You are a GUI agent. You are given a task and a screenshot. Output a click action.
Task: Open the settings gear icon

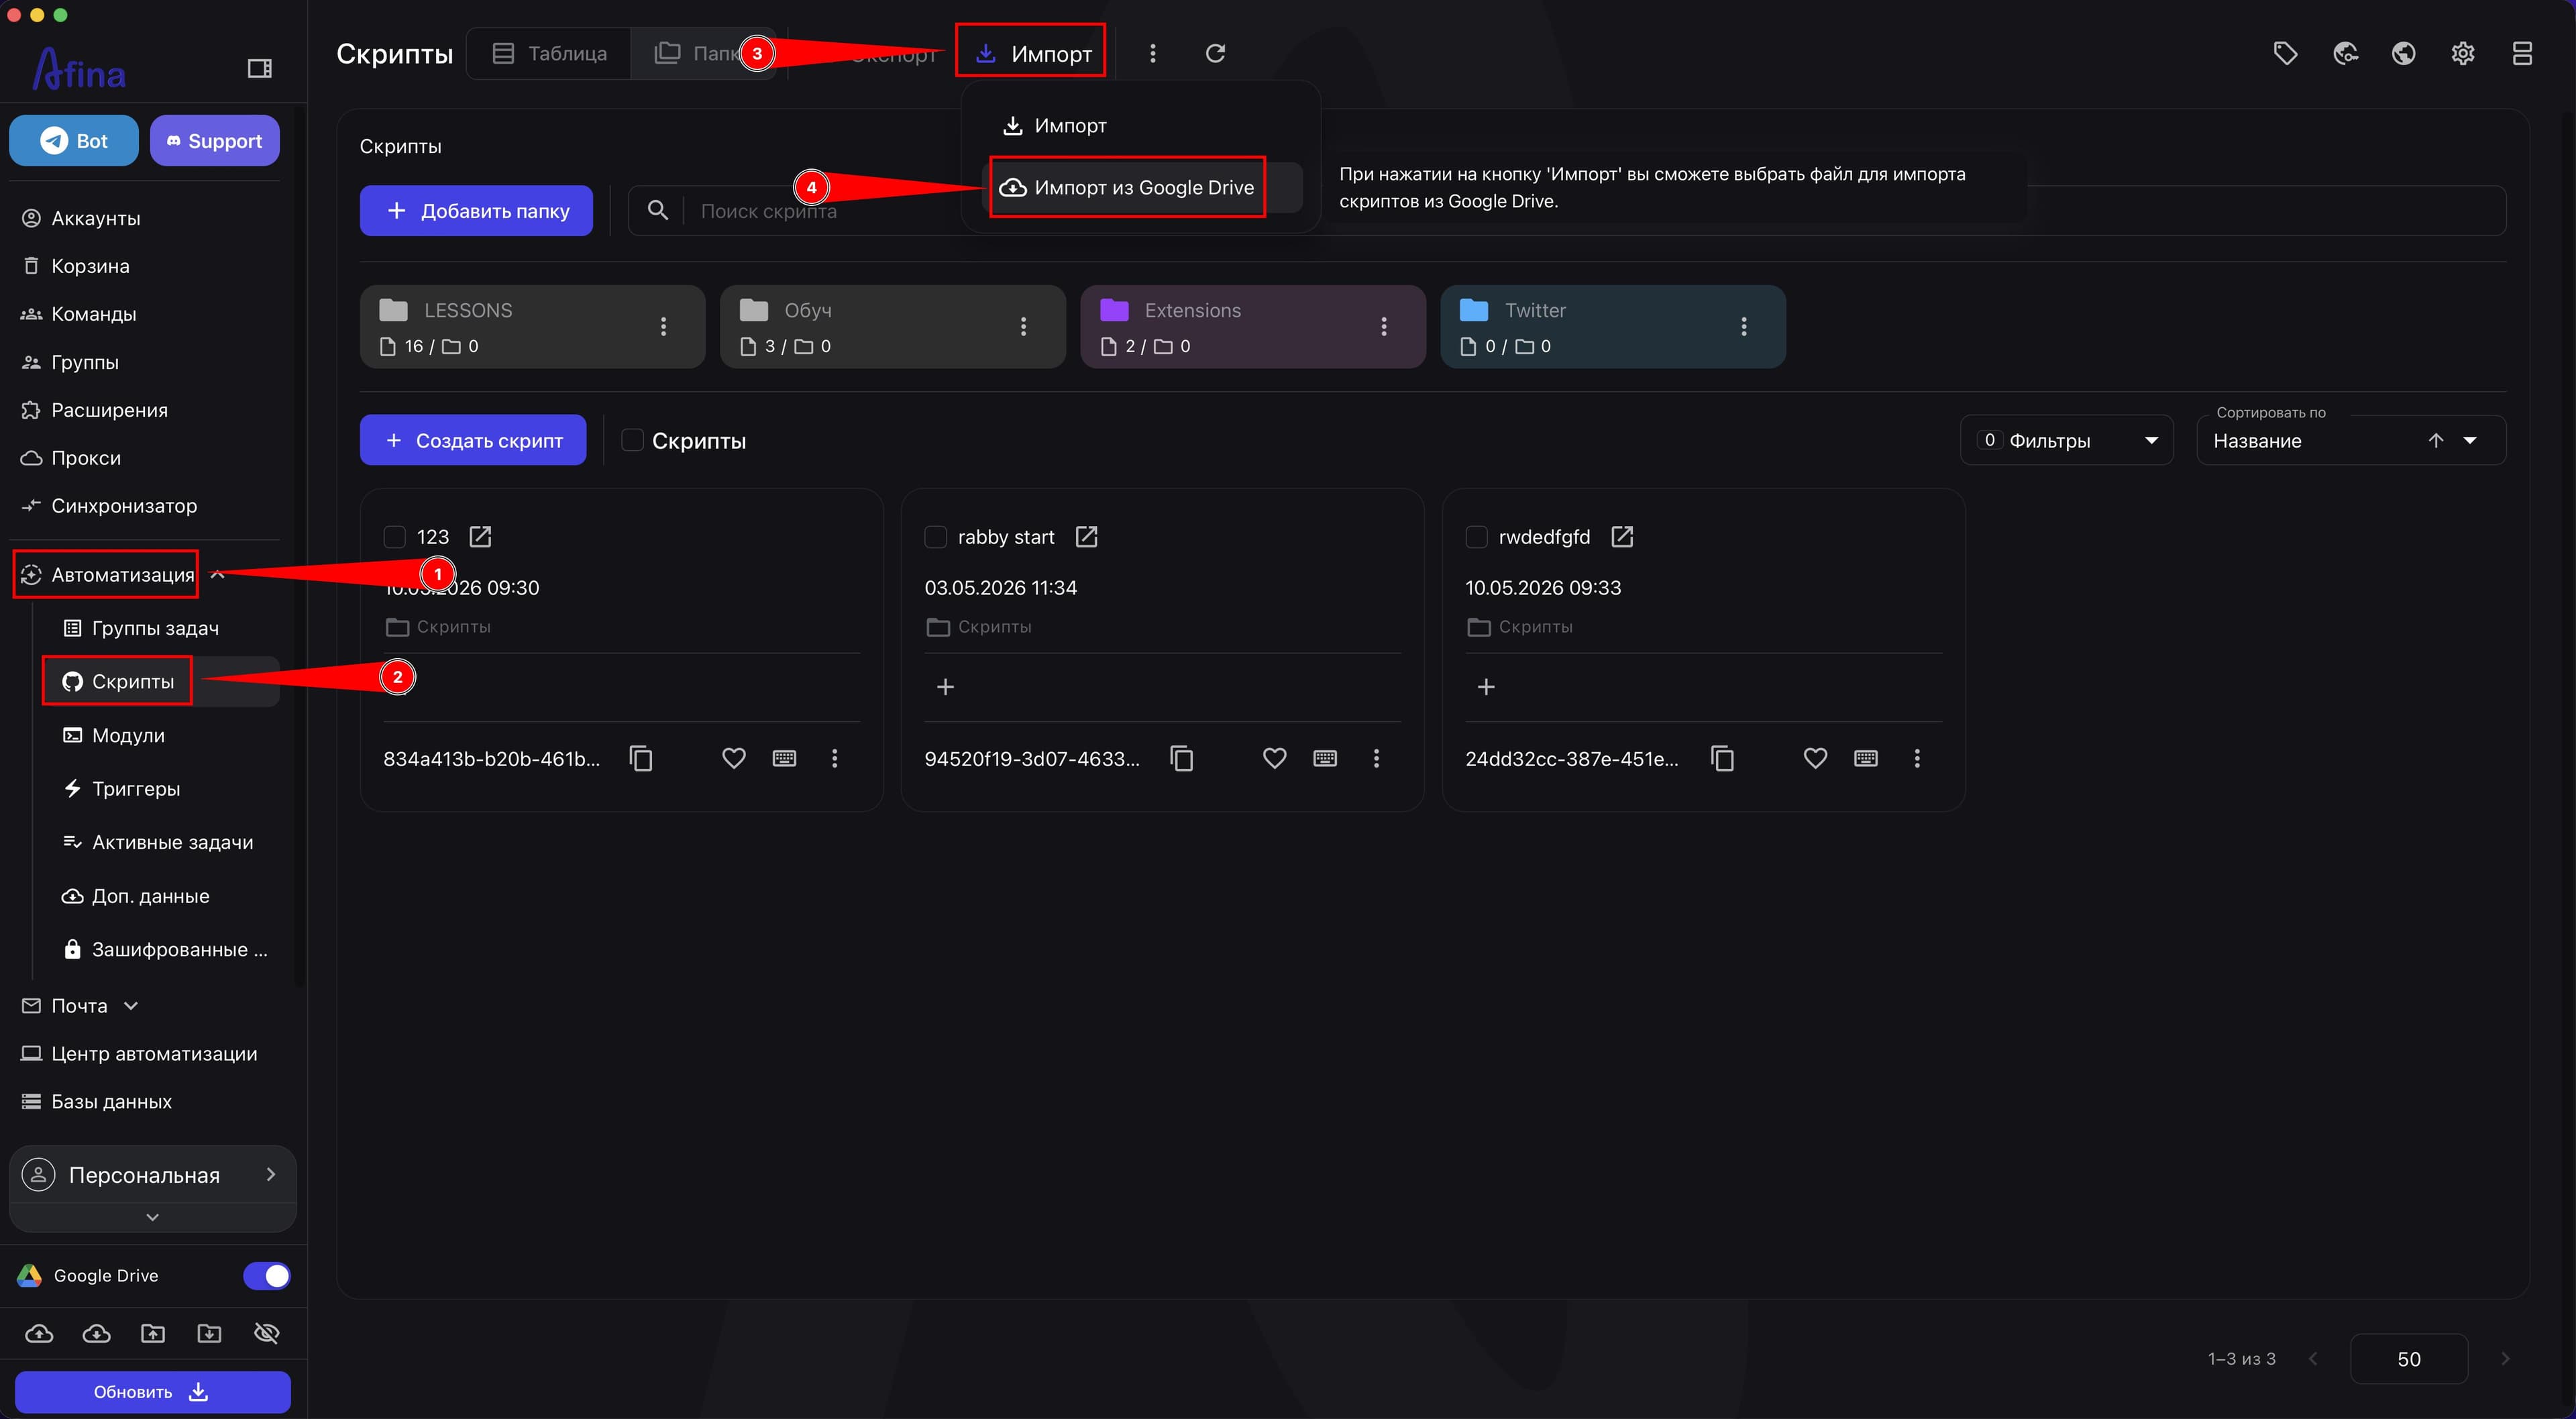2463,53
